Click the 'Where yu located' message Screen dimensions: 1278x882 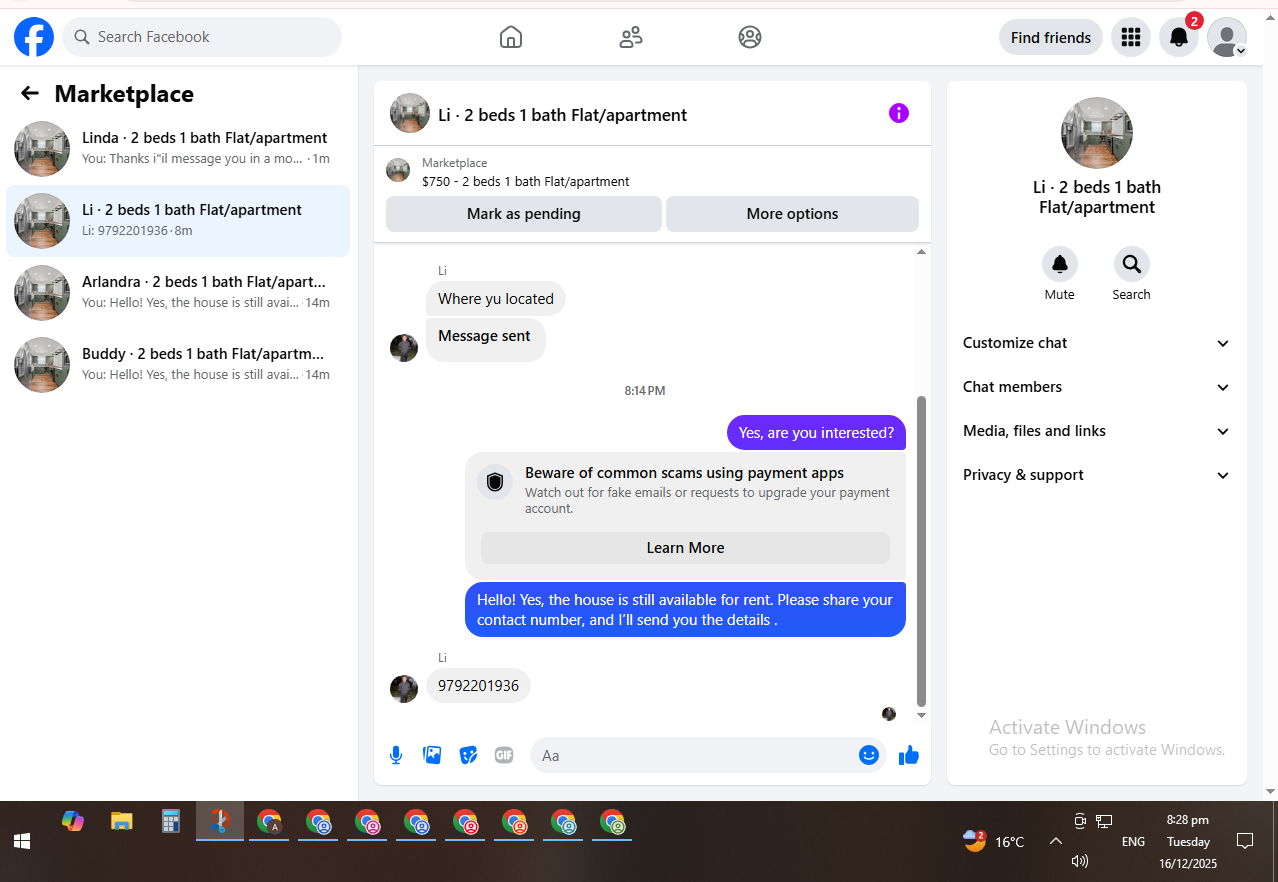click(496, 299)
